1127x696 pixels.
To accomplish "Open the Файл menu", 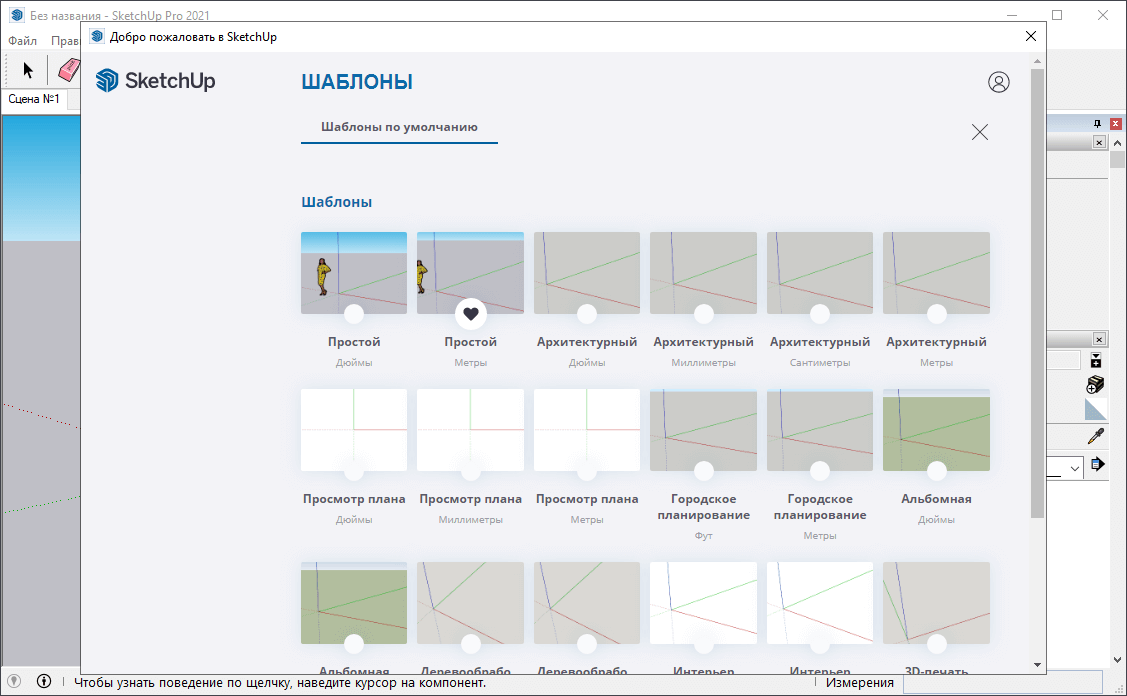I will (x=22, y=41).
